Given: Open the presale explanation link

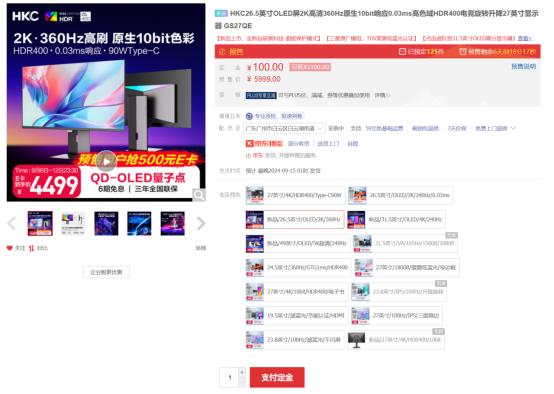Looking at the screenshot, I should coord(524,66).
